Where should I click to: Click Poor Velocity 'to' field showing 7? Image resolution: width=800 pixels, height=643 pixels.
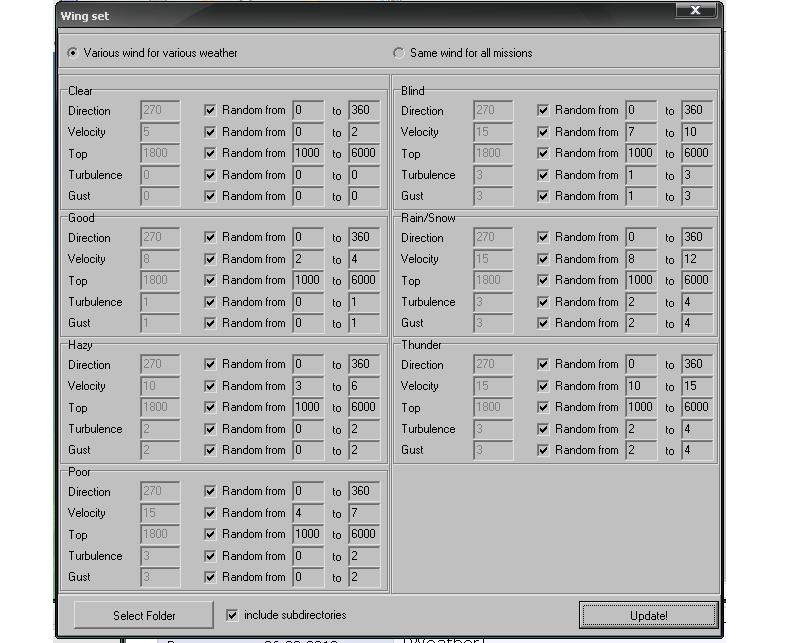point(364,513)
